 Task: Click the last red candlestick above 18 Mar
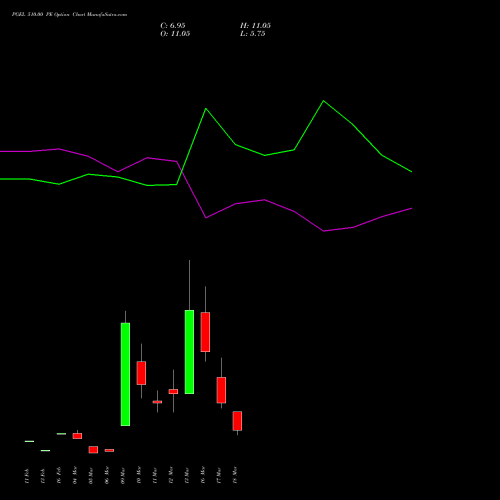coord(237,421)
